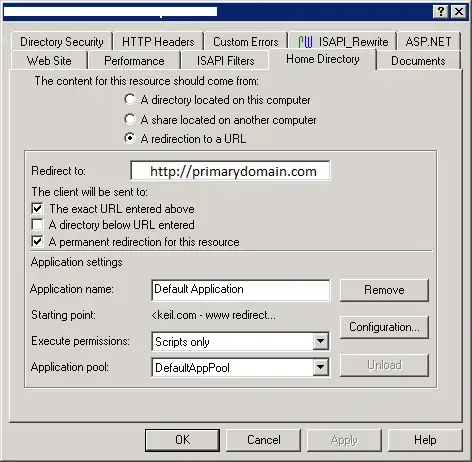The image size is (472, 462).
Task: Click the title bar help question mark
Action: tap(441, 12)
